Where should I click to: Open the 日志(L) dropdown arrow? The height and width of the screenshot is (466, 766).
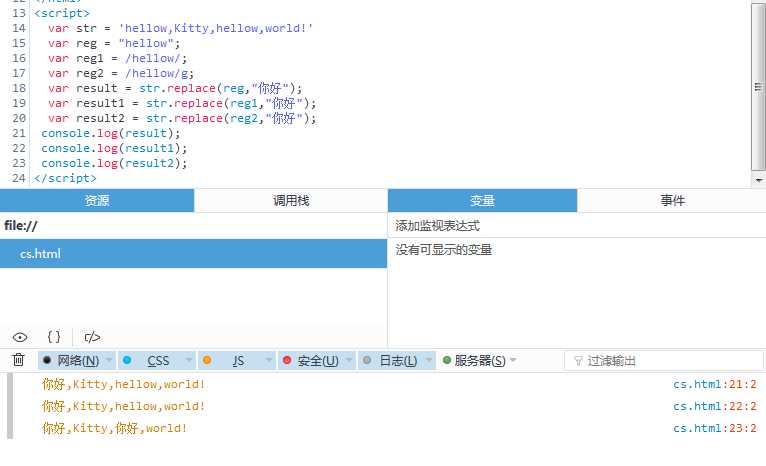click(429, 360)
